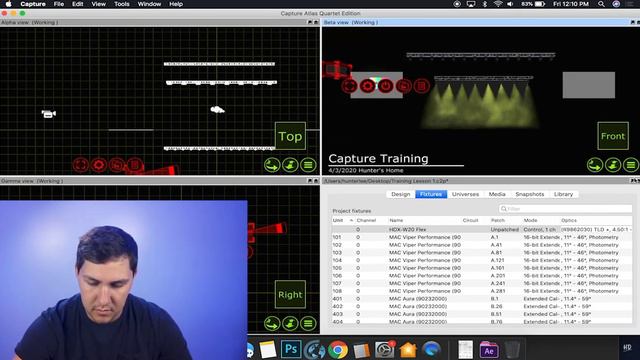Click the red gear icon in Alpha view
Image resolution: width=640 pixels, height=360 pixels.
99,165
